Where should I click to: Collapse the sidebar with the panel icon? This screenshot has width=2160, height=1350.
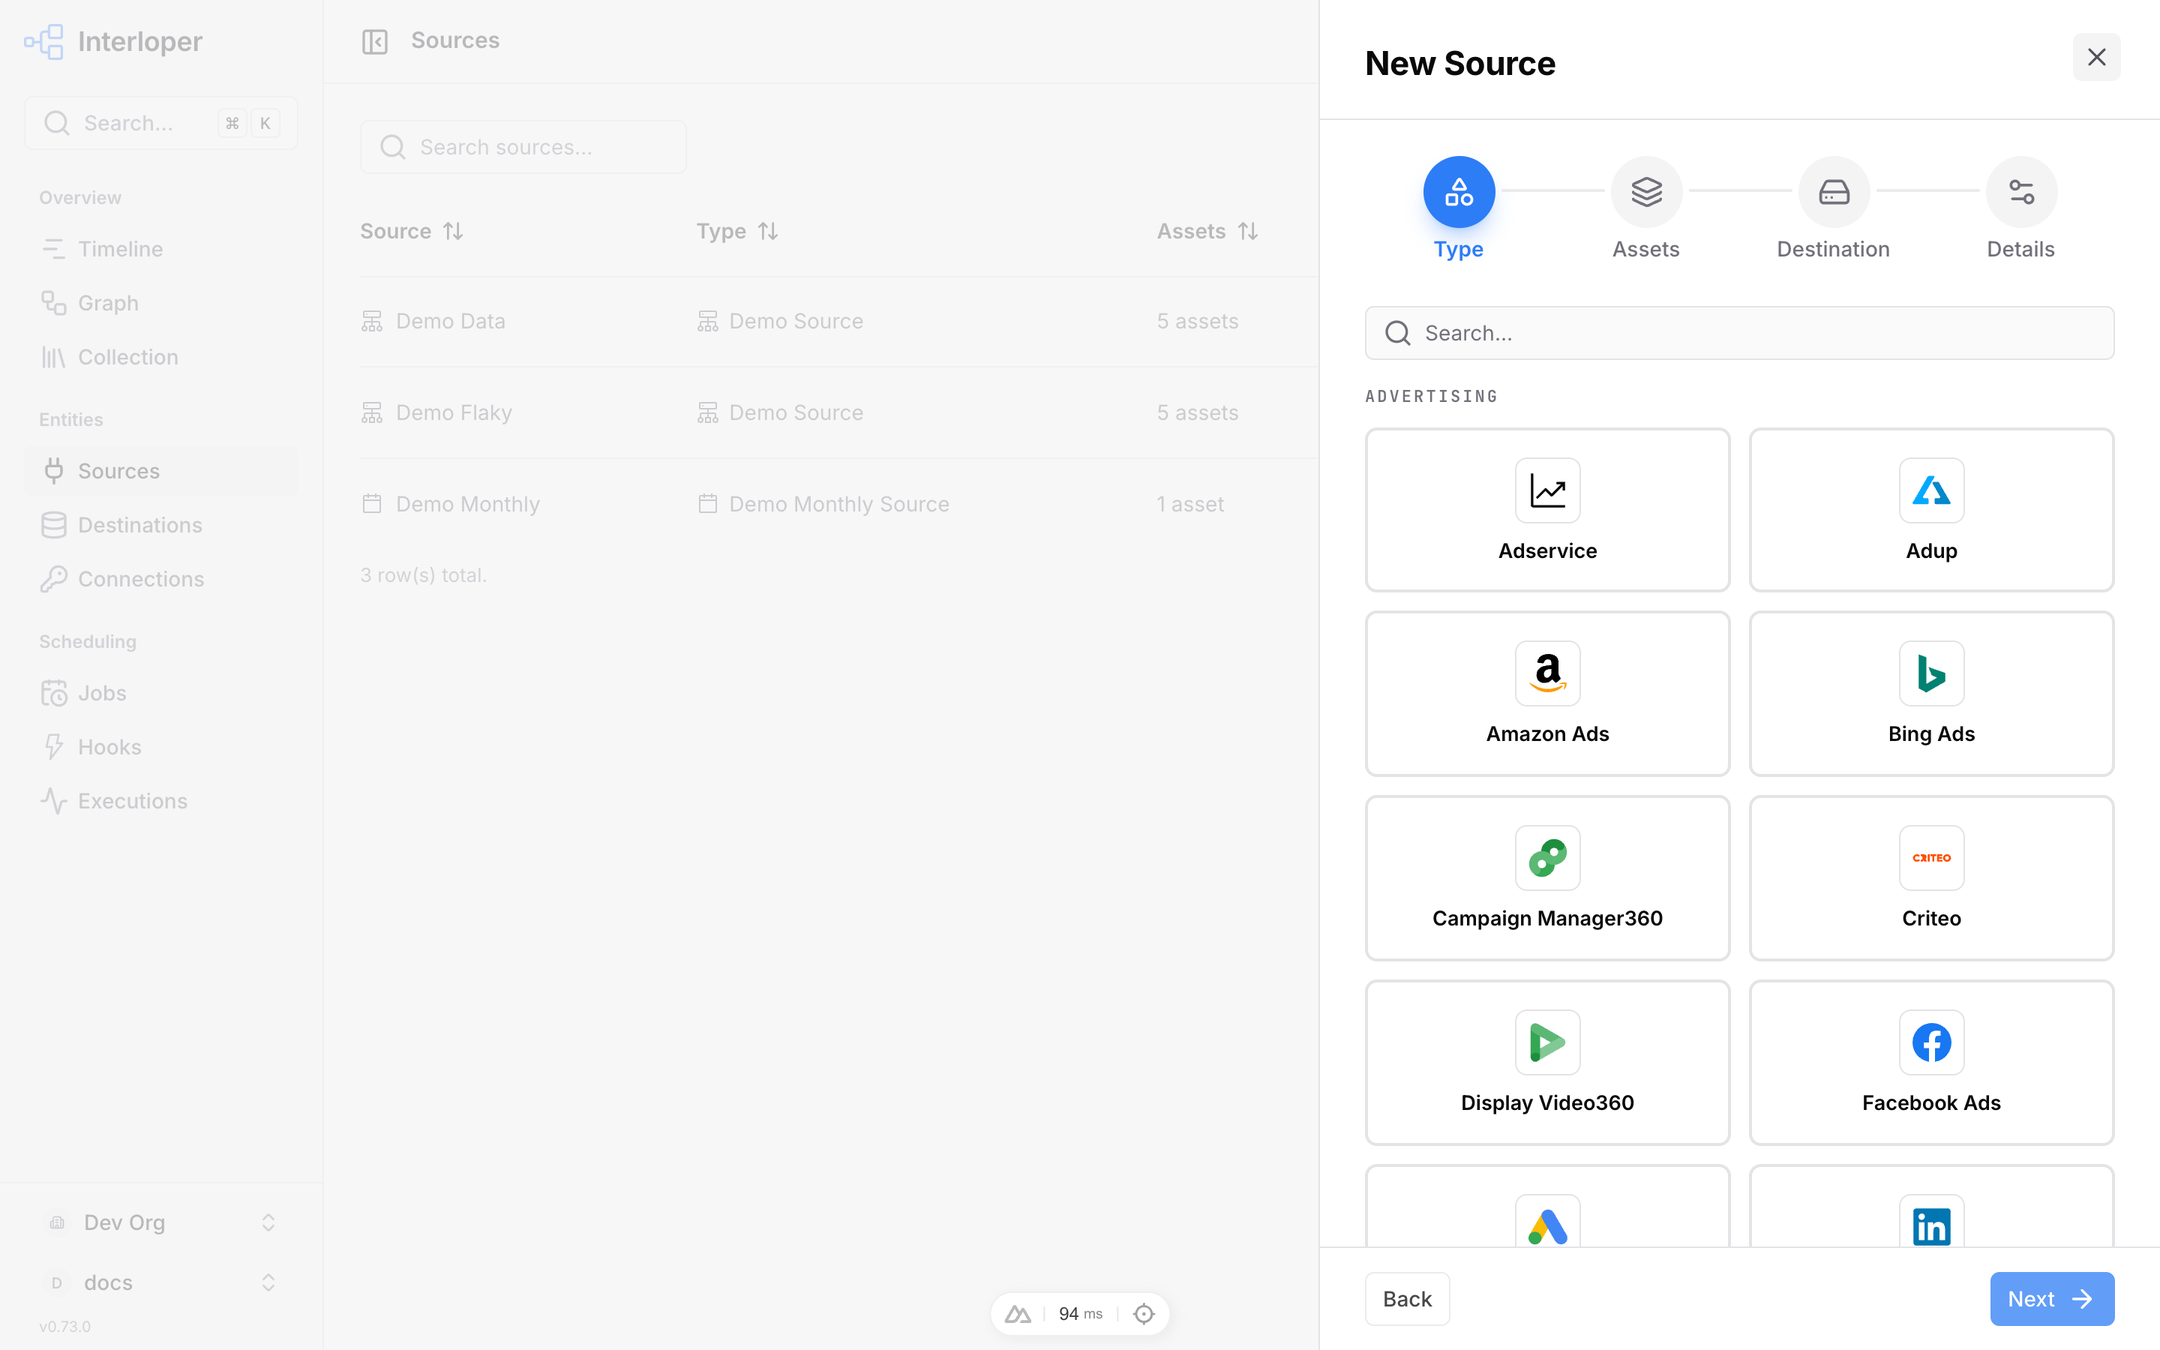pyautogui.click(x=375, y=41)
